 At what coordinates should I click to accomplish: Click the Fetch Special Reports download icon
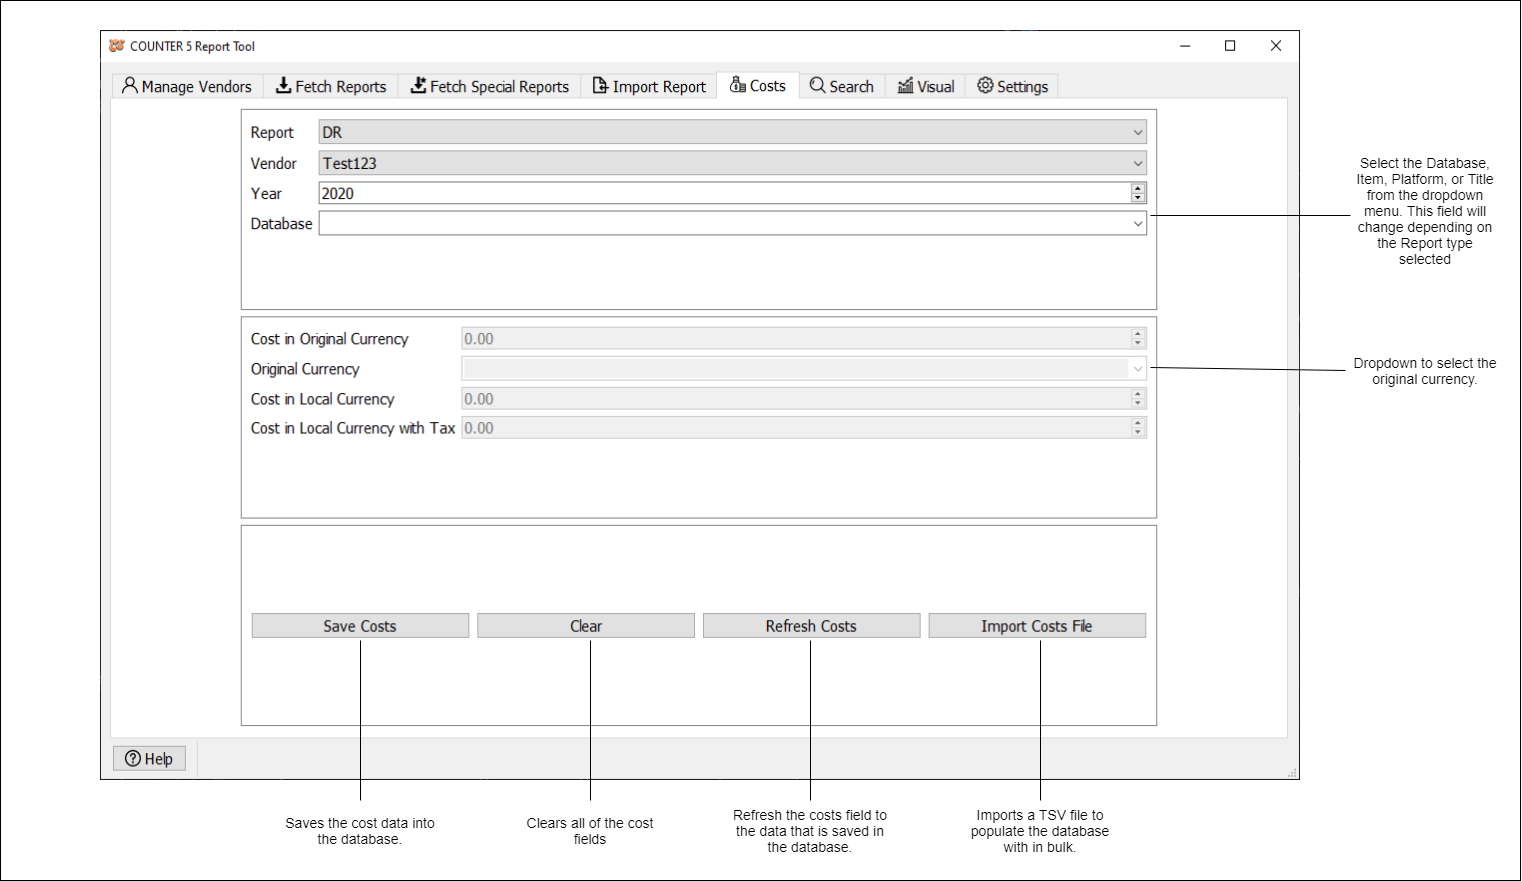pos(418,86)
